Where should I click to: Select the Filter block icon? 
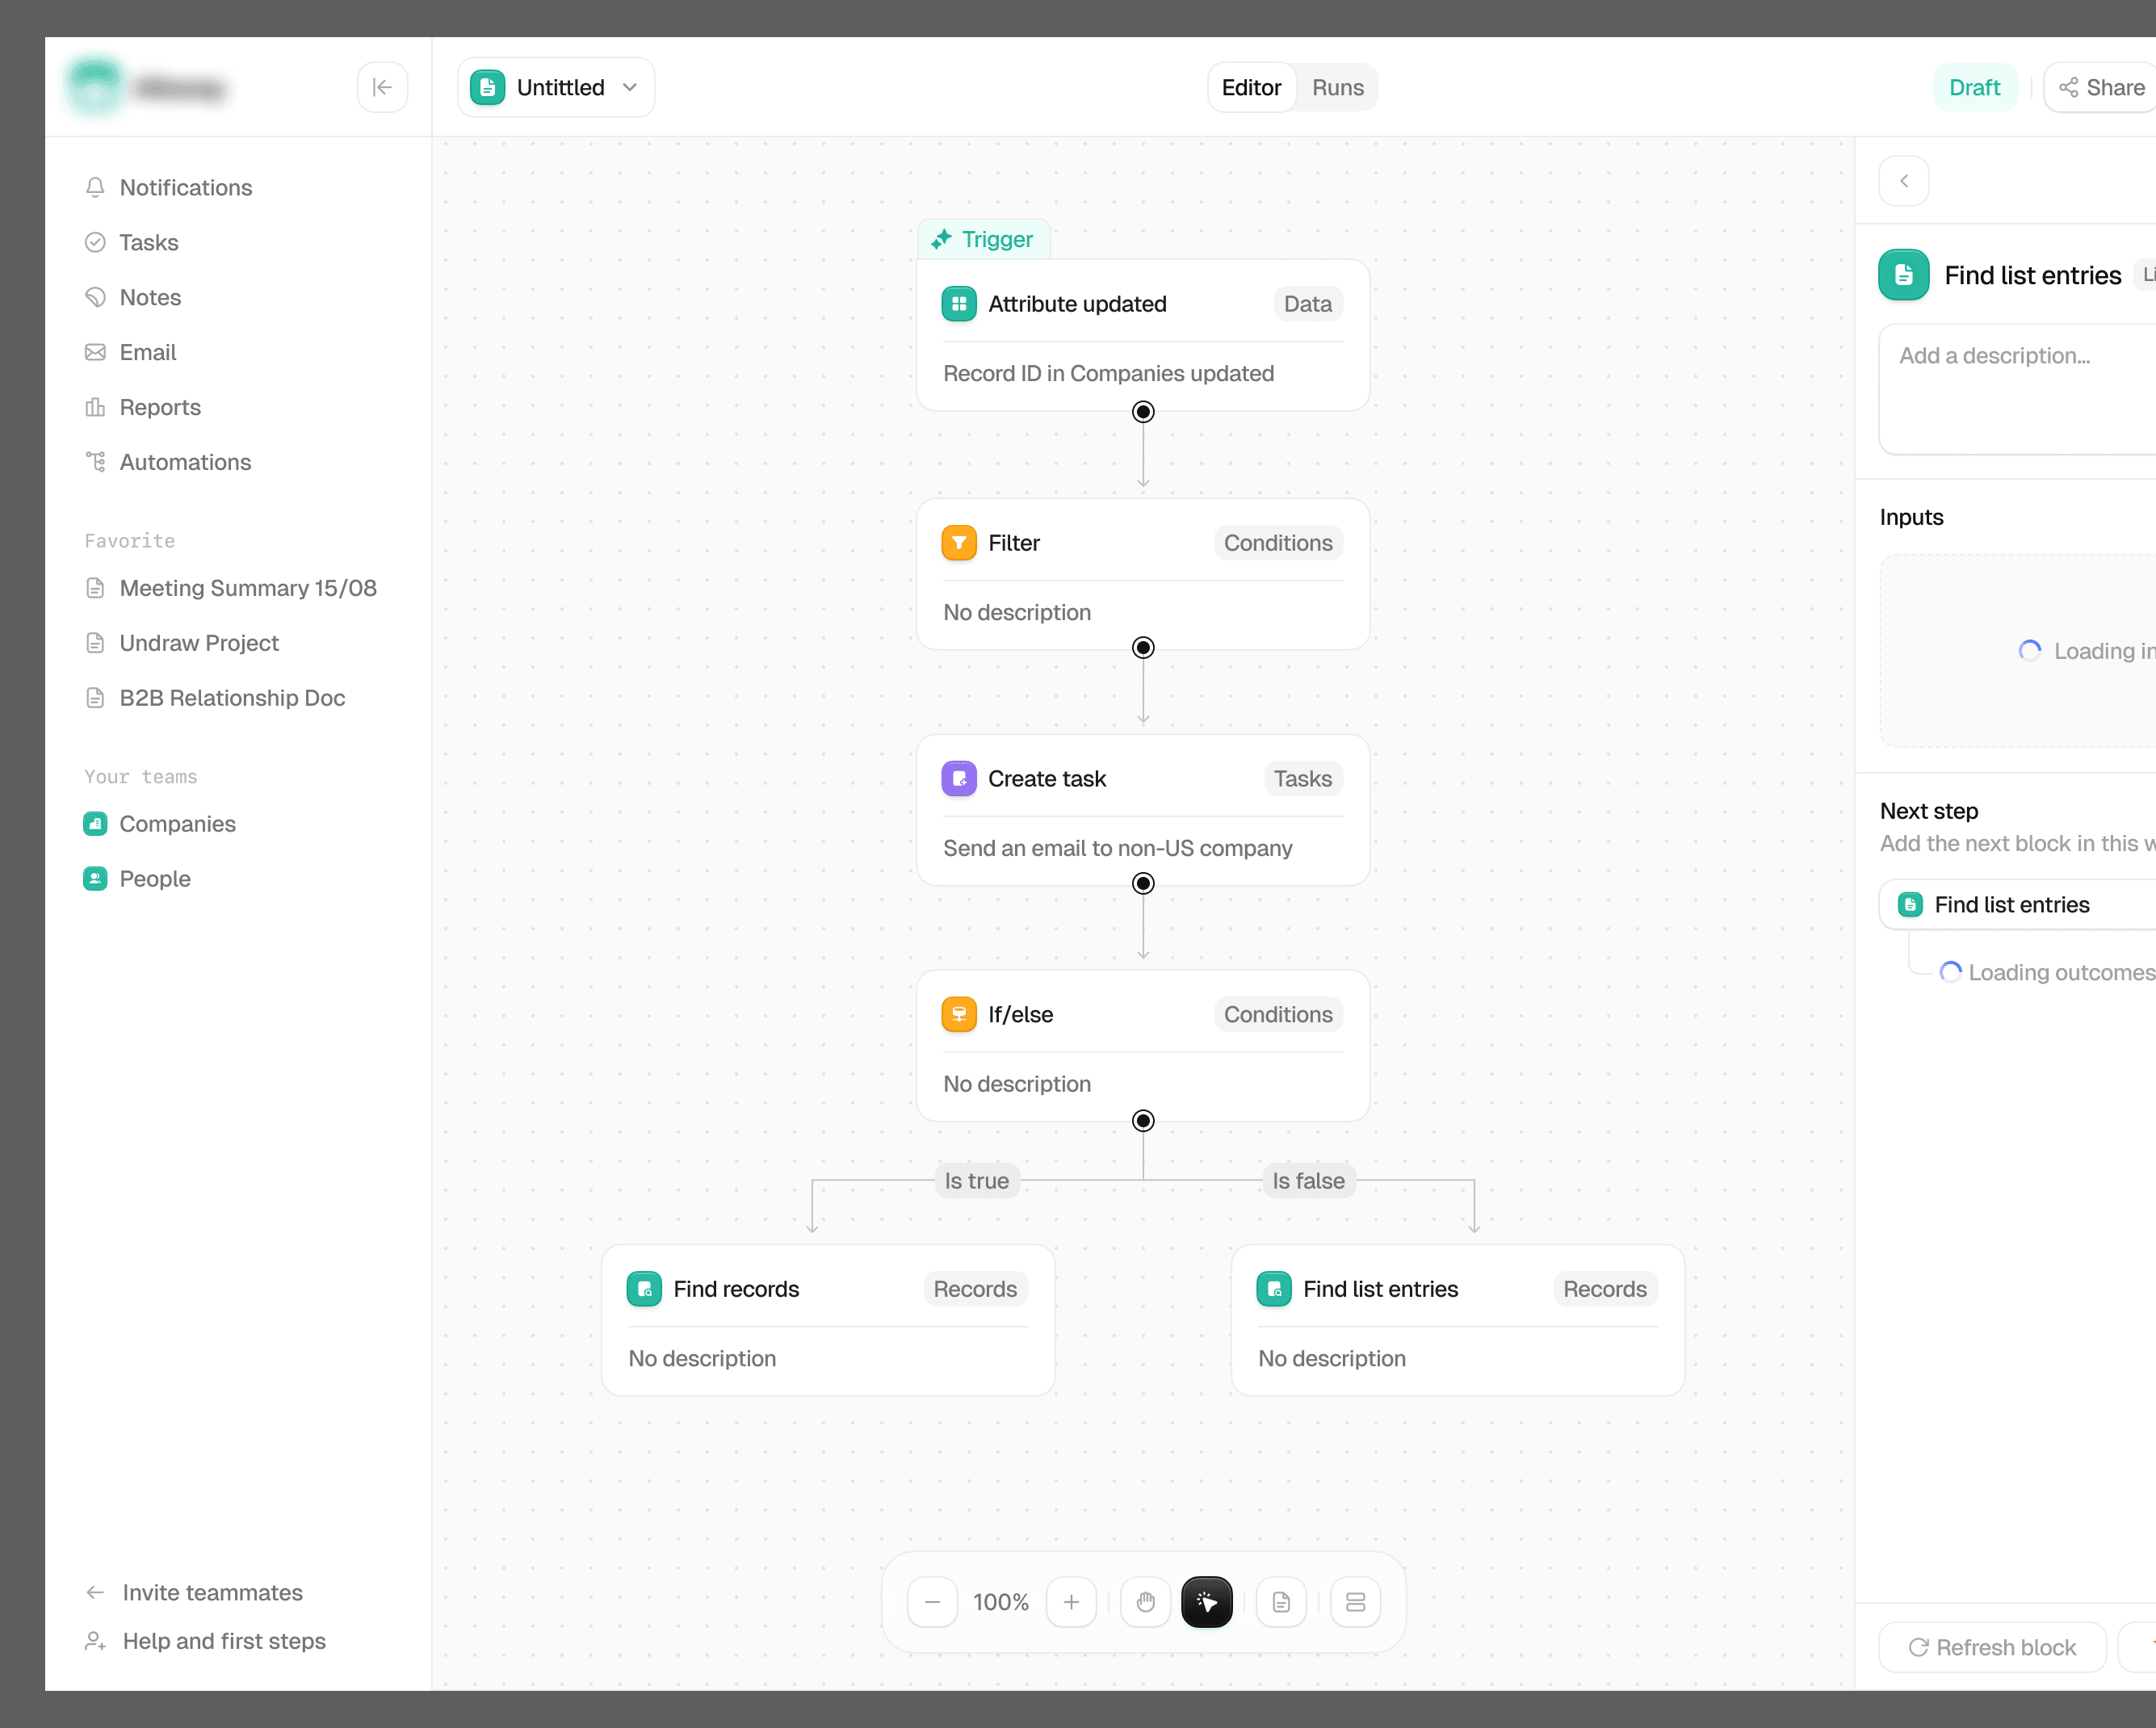click(959, 543)
